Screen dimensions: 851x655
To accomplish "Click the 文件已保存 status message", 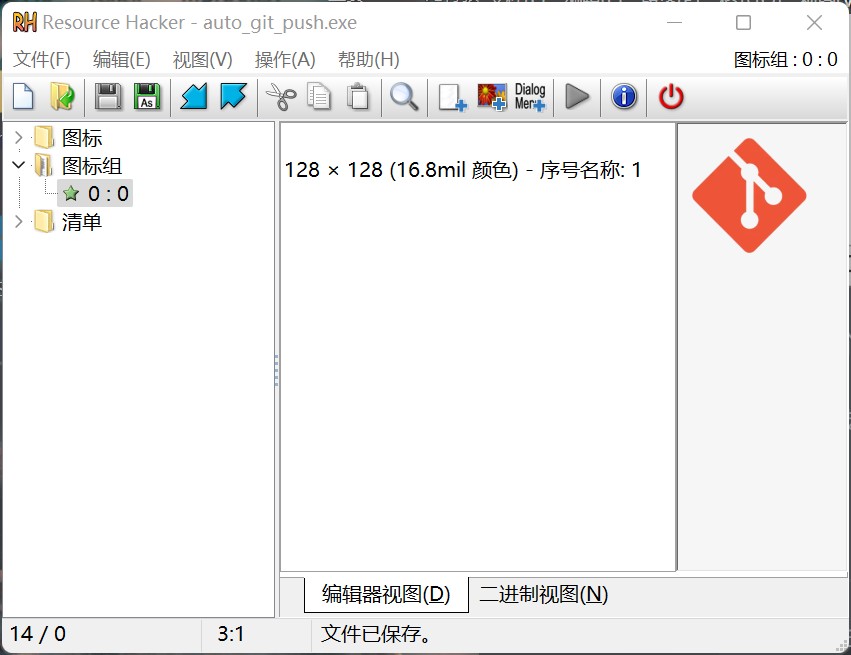I will coord(376,634).
